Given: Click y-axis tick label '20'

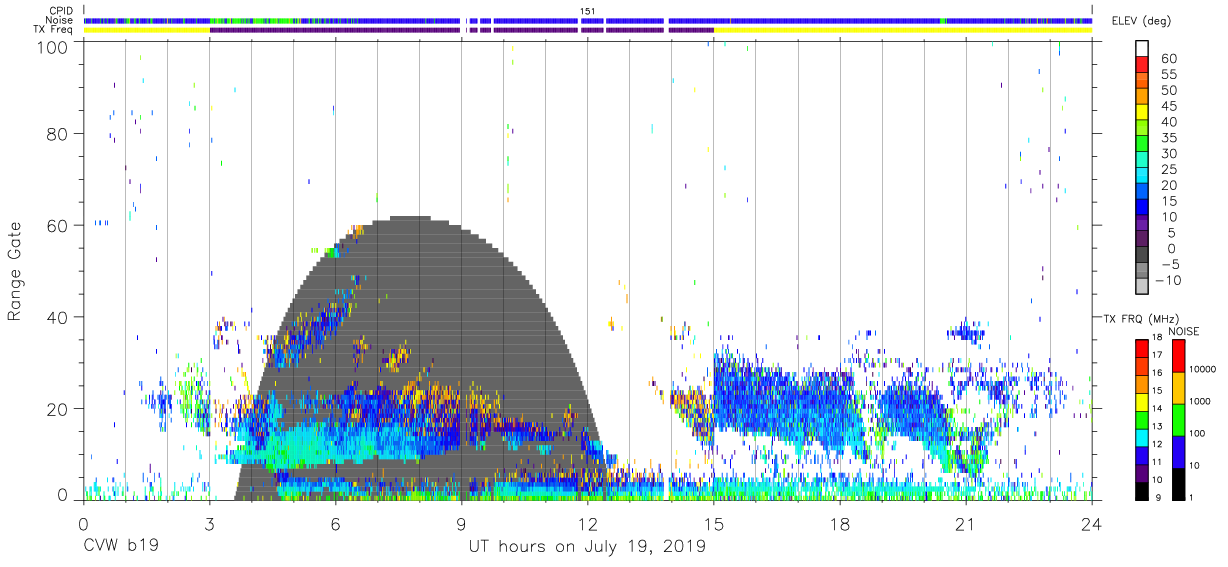Looking at the screenshot, I should coord(59,407).
